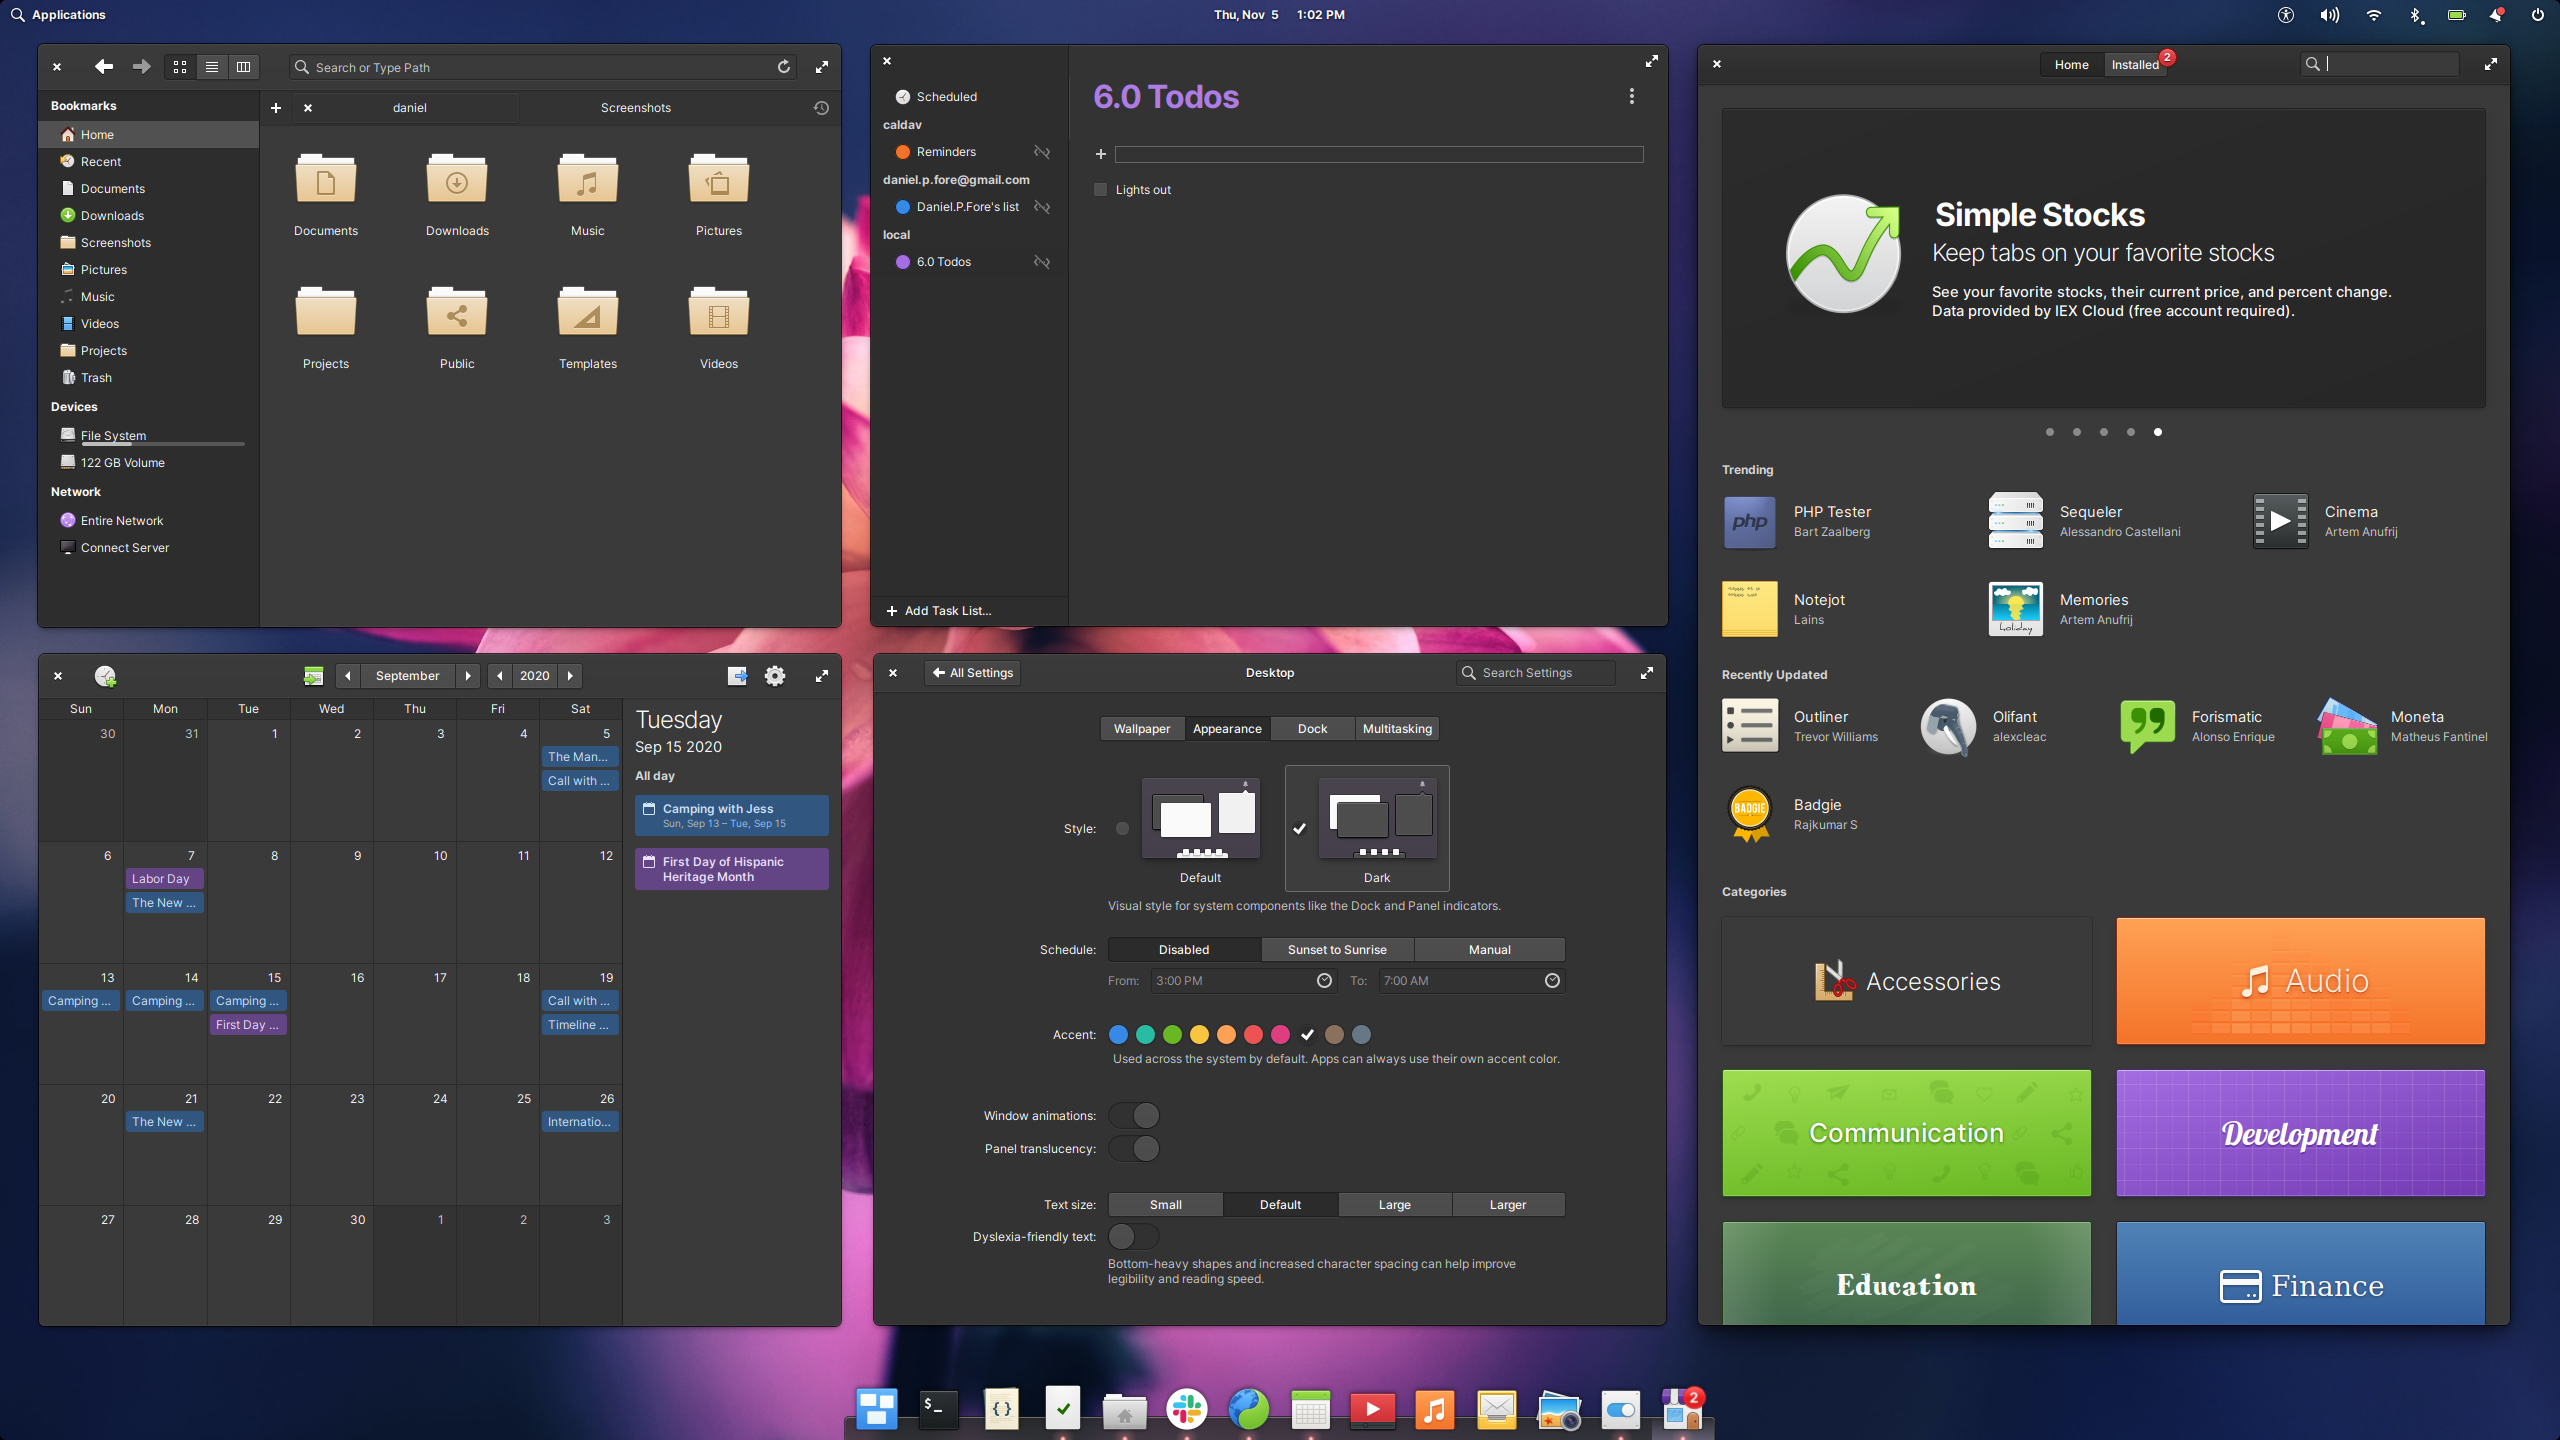Switch to the Multitasking tab
Viewport: 2560px width, 1440px height.
(x=1396, y=728)
